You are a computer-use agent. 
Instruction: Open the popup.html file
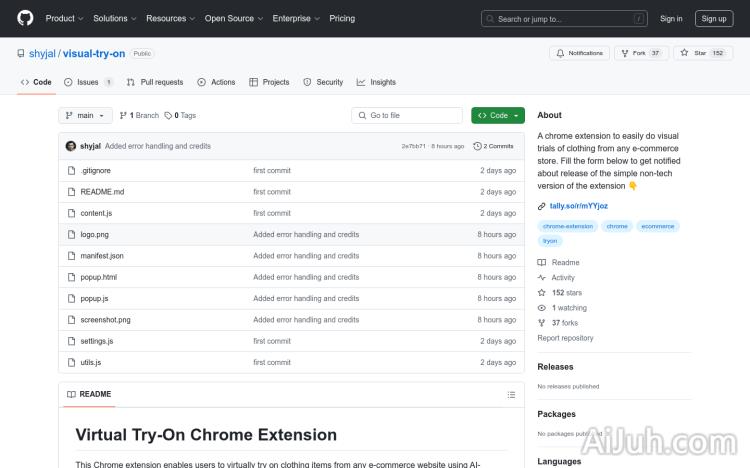[x=99, y=277]
